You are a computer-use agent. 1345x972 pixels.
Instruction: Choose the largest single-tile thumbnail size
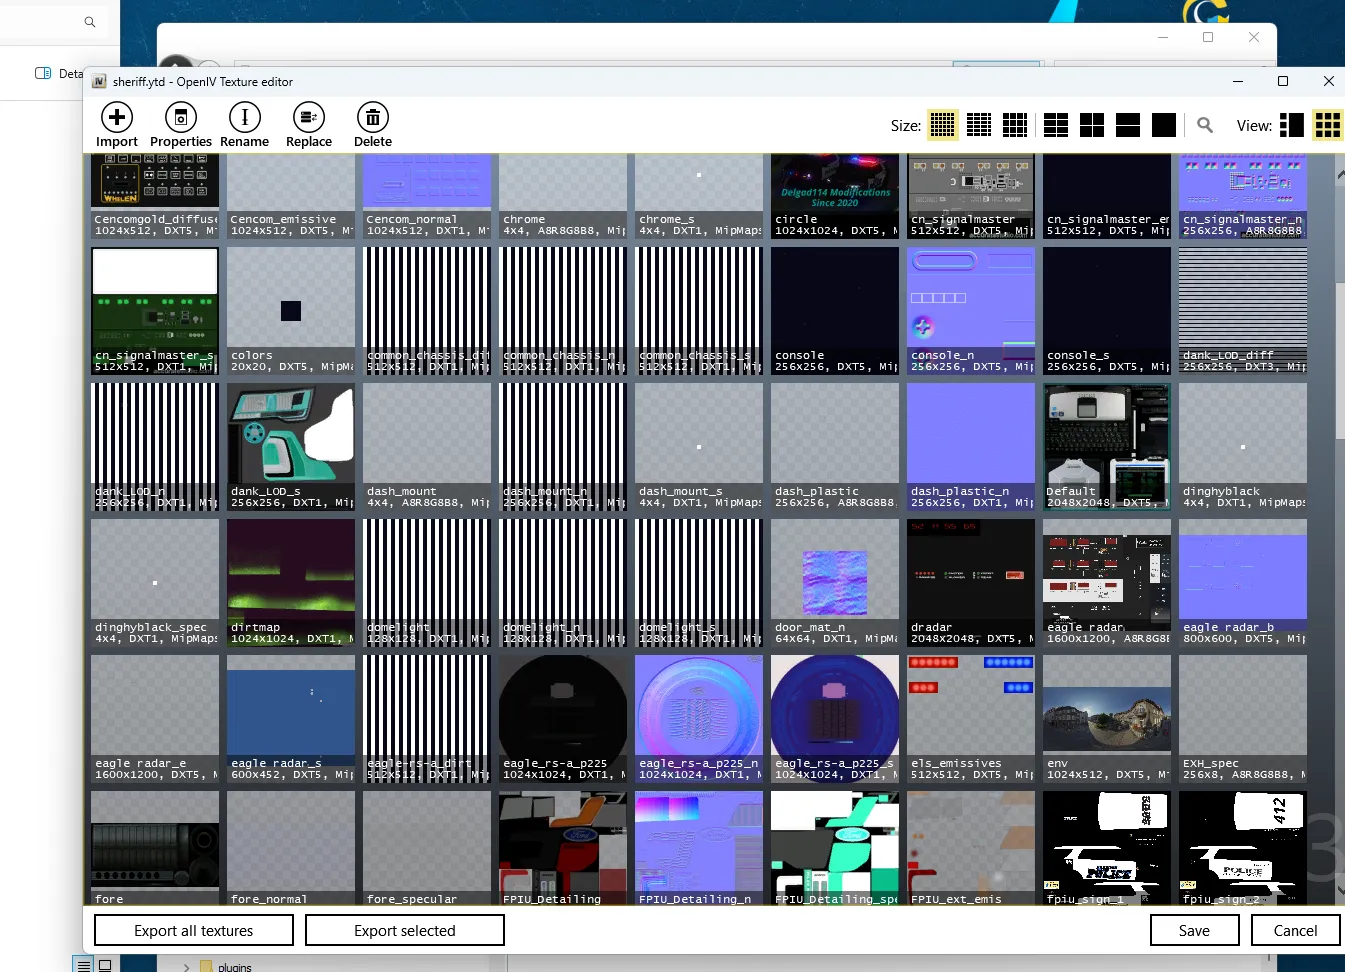point(1163,125)
